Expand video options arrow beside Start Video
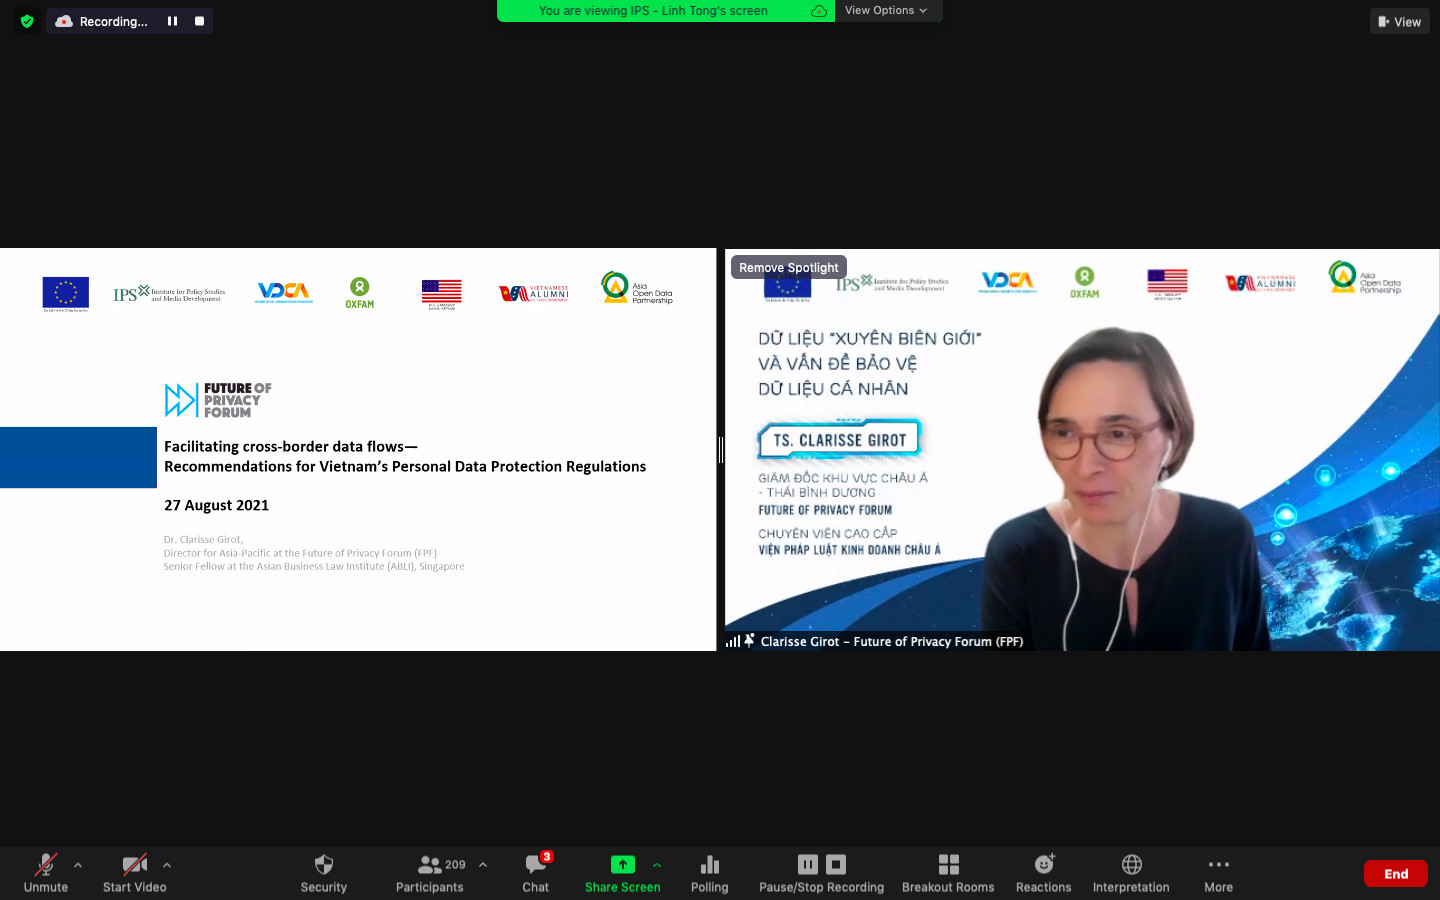This screenshot has width=1440, height=900. [167, 865]
